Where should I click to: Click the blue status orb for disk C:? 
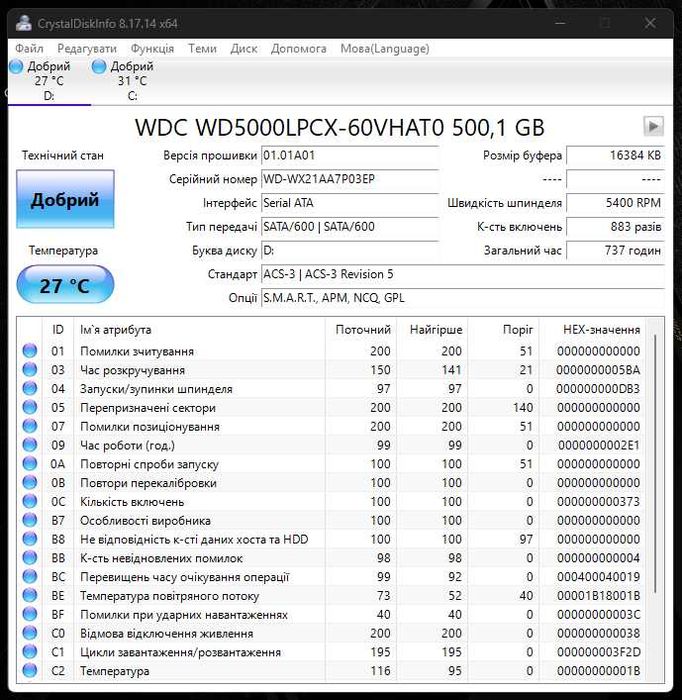(x=99, y=67)
